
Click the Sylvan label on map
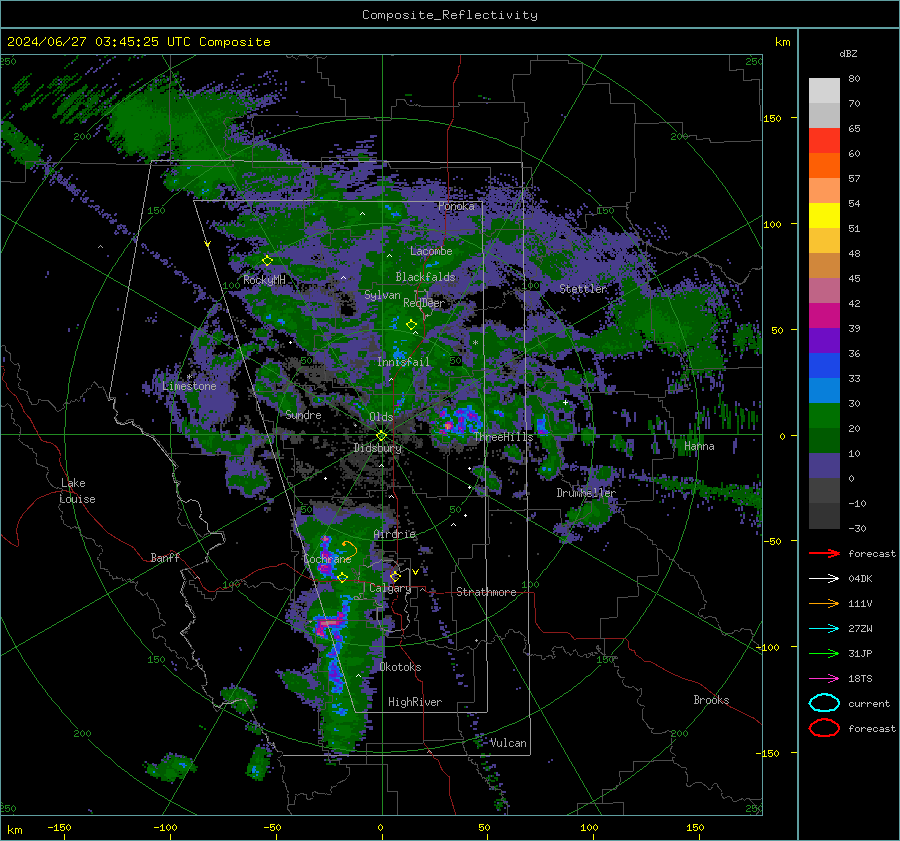click(x=382, y=295)
